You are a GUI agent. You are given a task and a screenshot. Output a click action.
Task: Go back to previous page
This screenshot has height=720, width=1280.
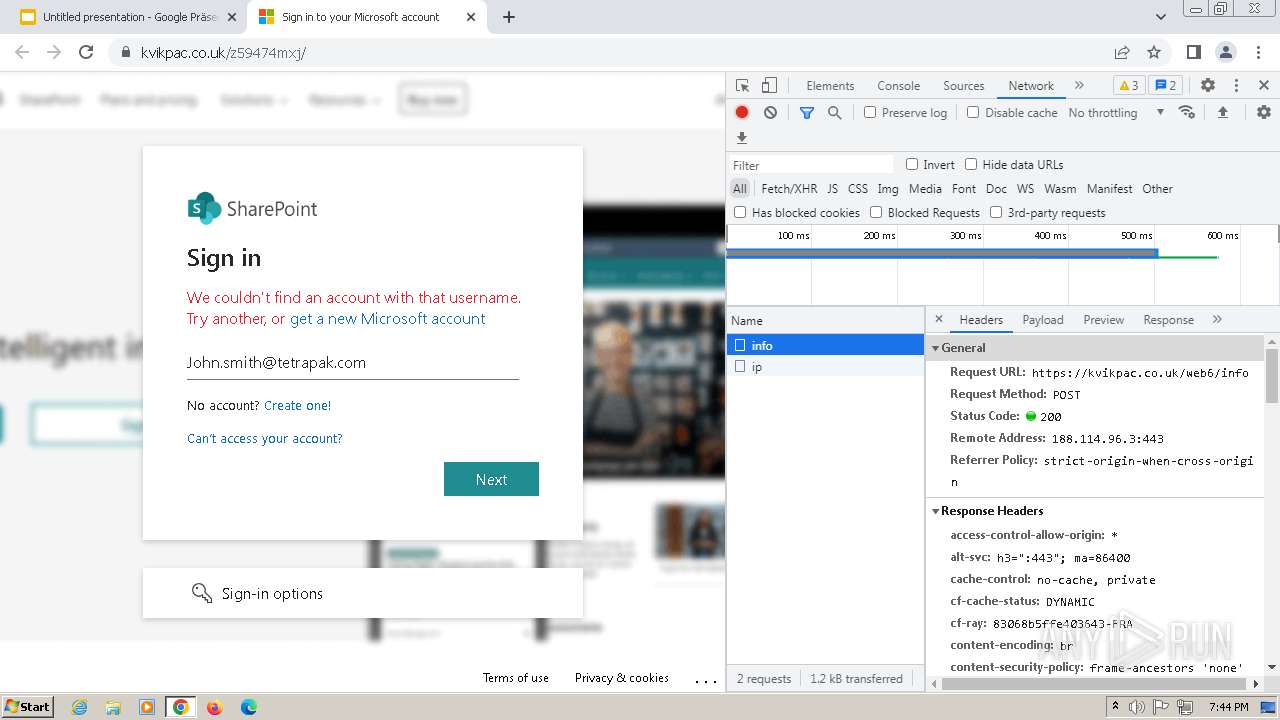pyautogui.click(x=22, y=52)
